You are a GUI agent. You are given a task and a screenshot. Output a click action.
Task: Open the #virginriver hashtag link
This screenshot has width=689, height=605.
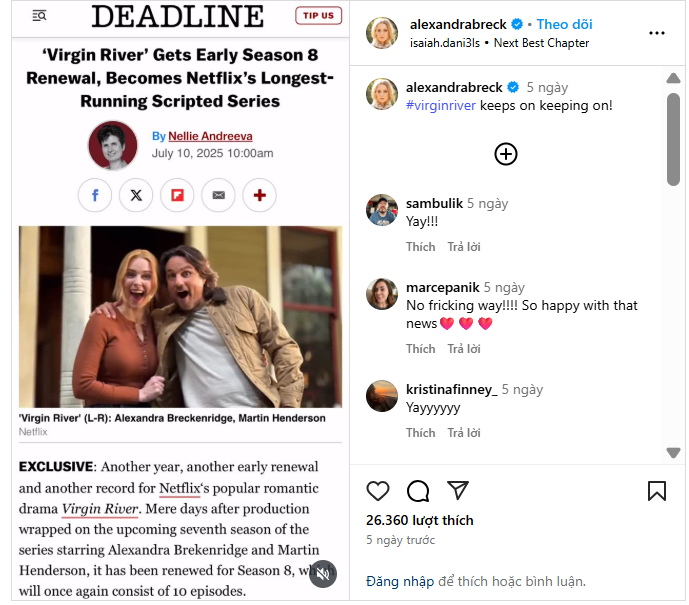click(x=441, y=105)
